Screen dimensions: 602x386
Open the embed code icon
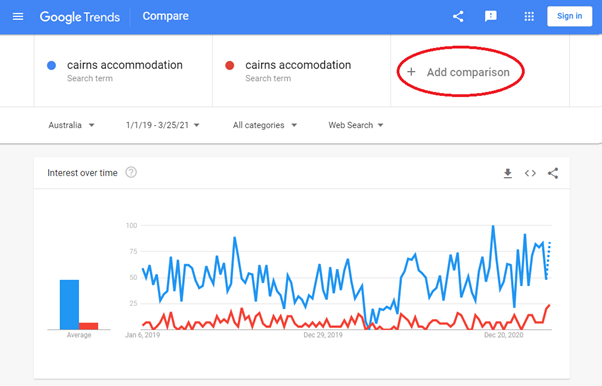(x=530, y=173)
